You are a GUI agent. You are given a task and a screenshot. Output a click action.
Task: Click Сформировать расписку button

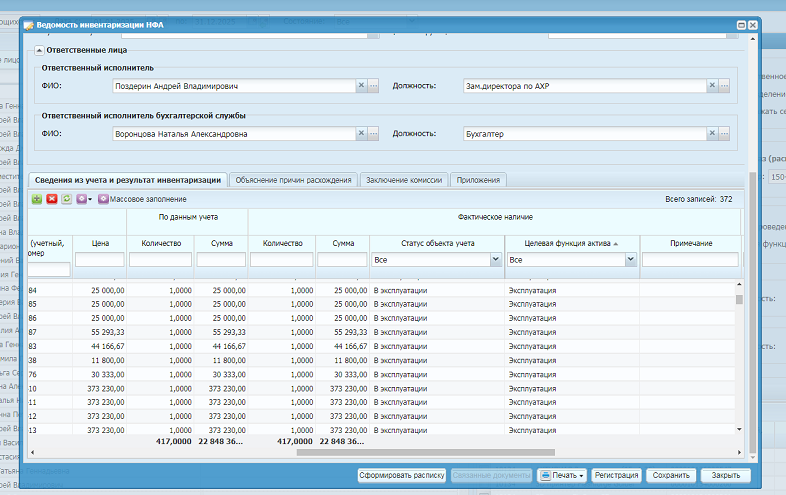pyautogui.click(x=401, y=476)
